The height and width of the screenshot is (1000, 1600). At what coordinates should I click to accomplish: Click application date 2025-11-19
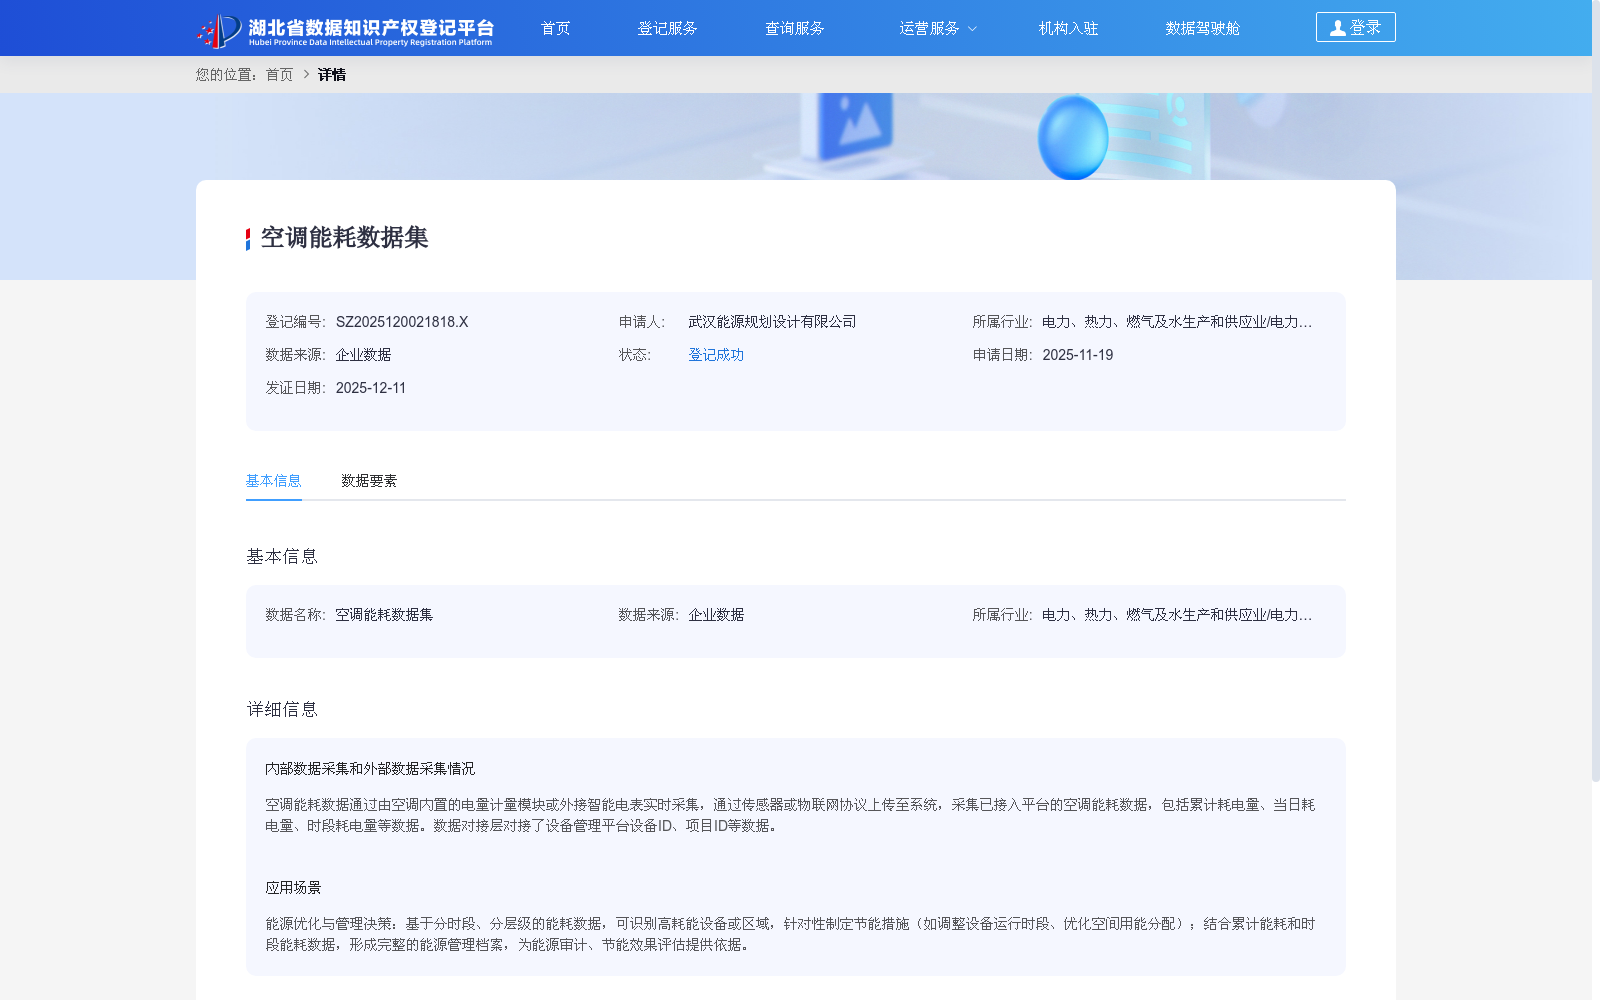point(1078,355)
